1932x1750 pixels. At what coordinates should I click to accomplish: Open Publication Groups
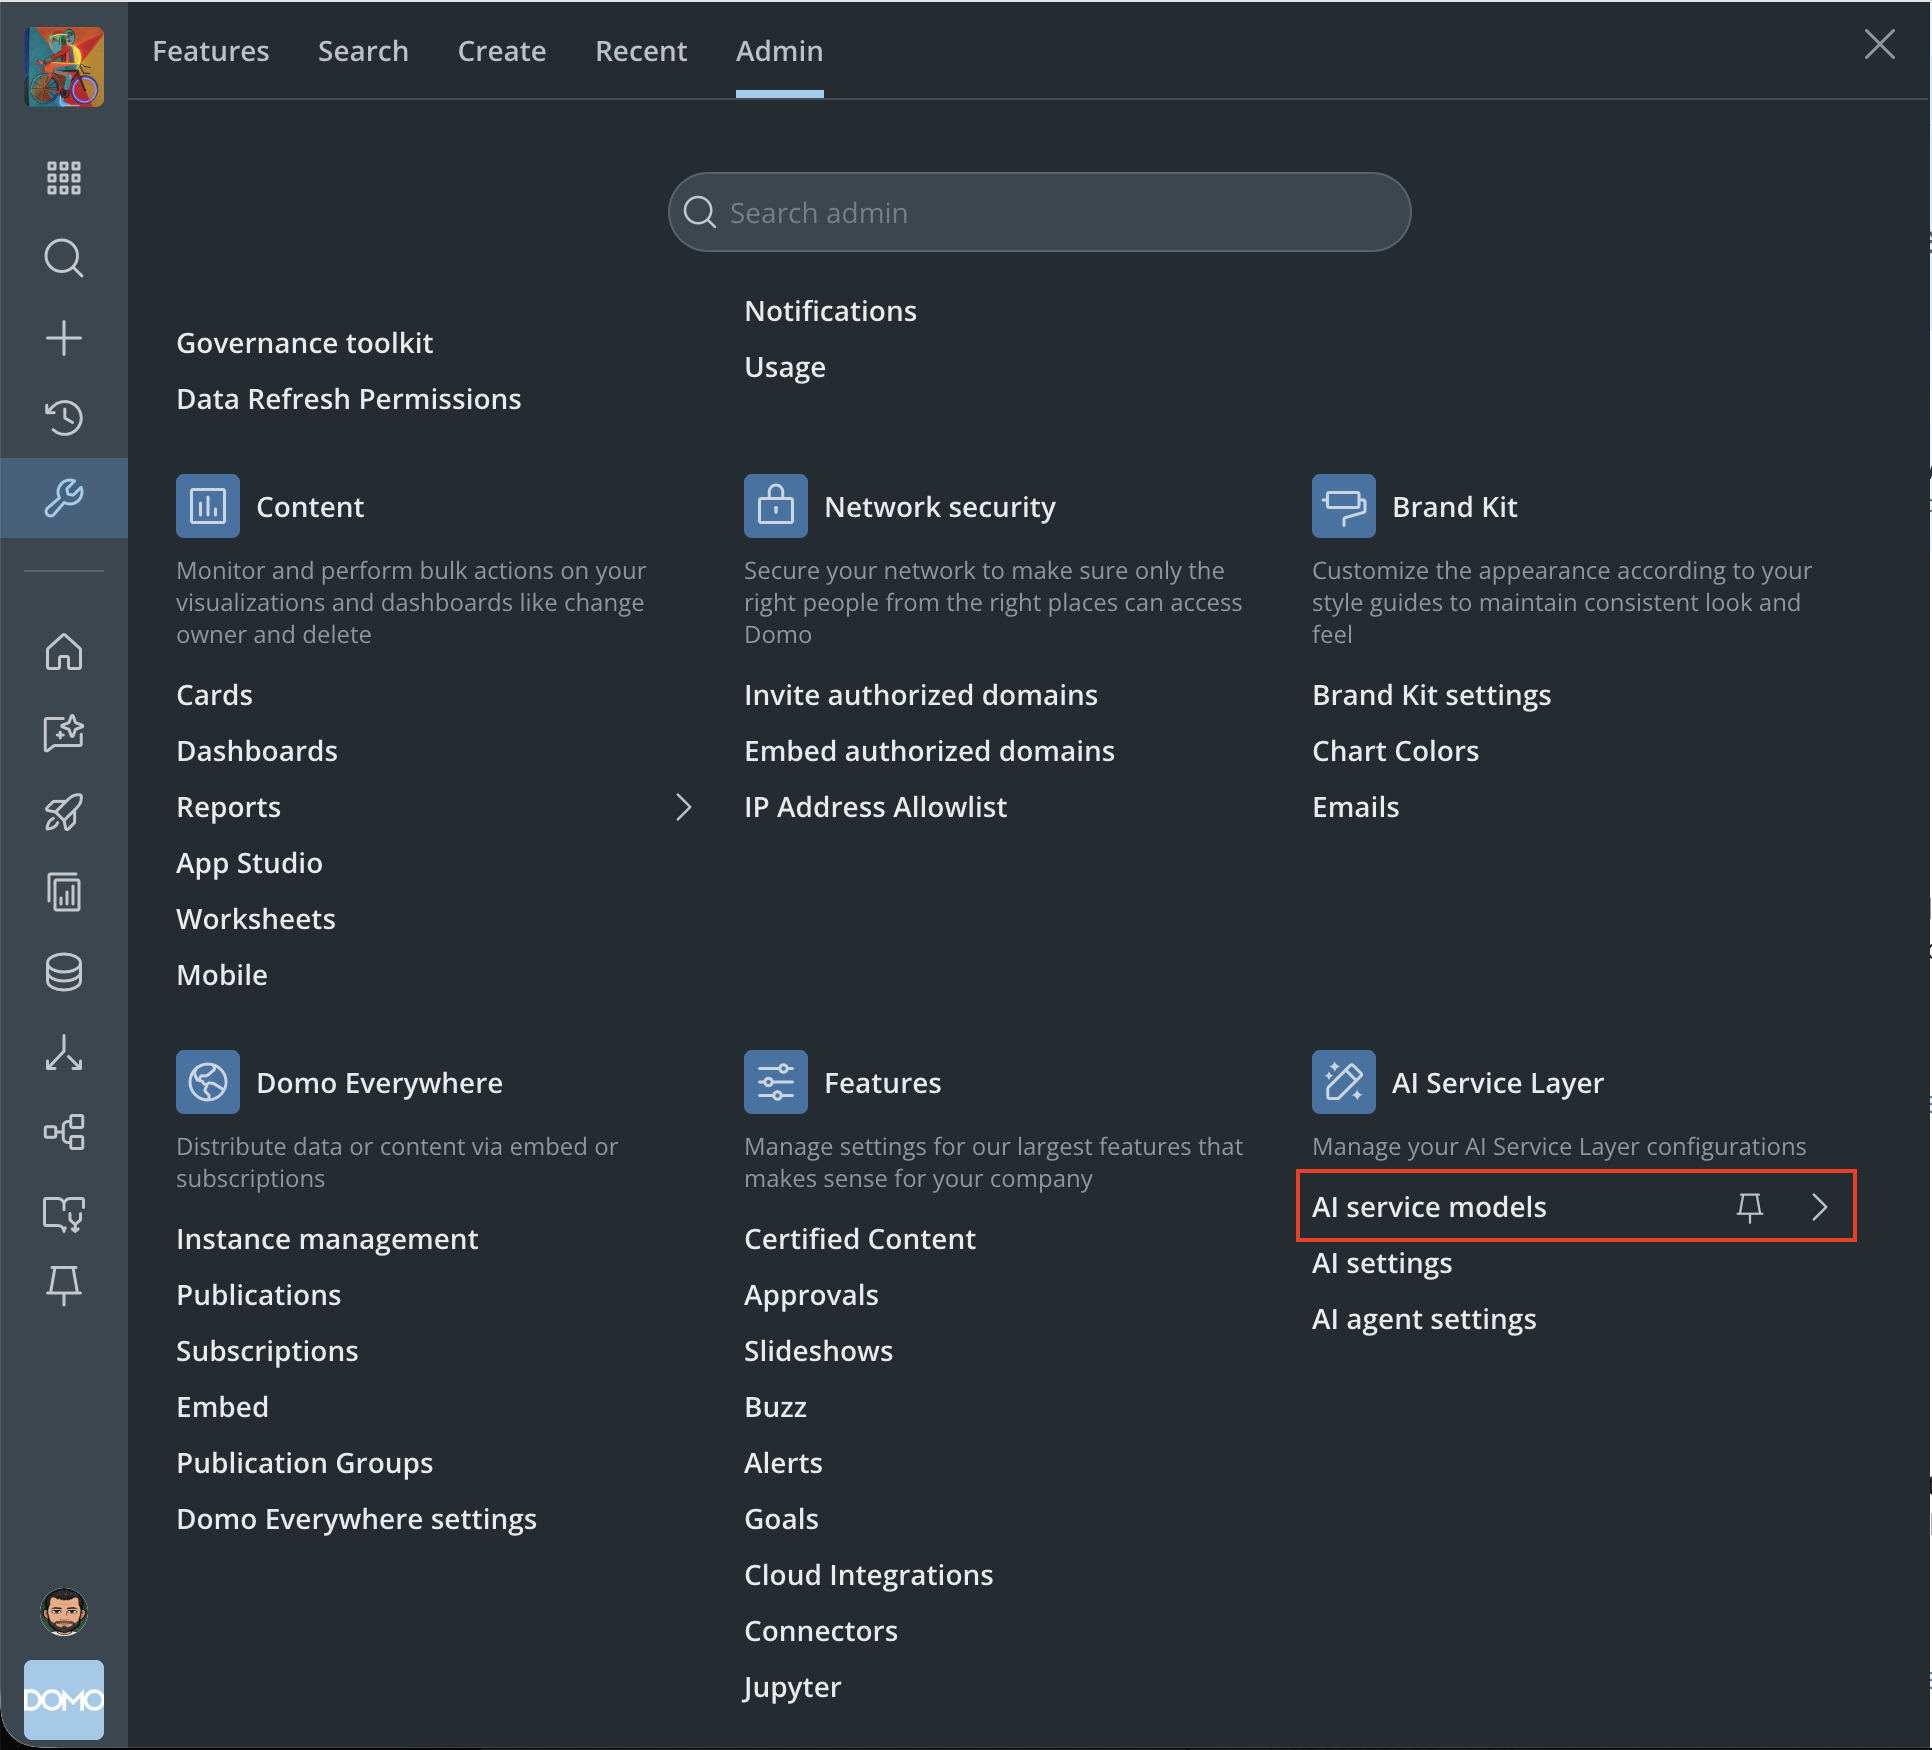tap(305, 1463)
